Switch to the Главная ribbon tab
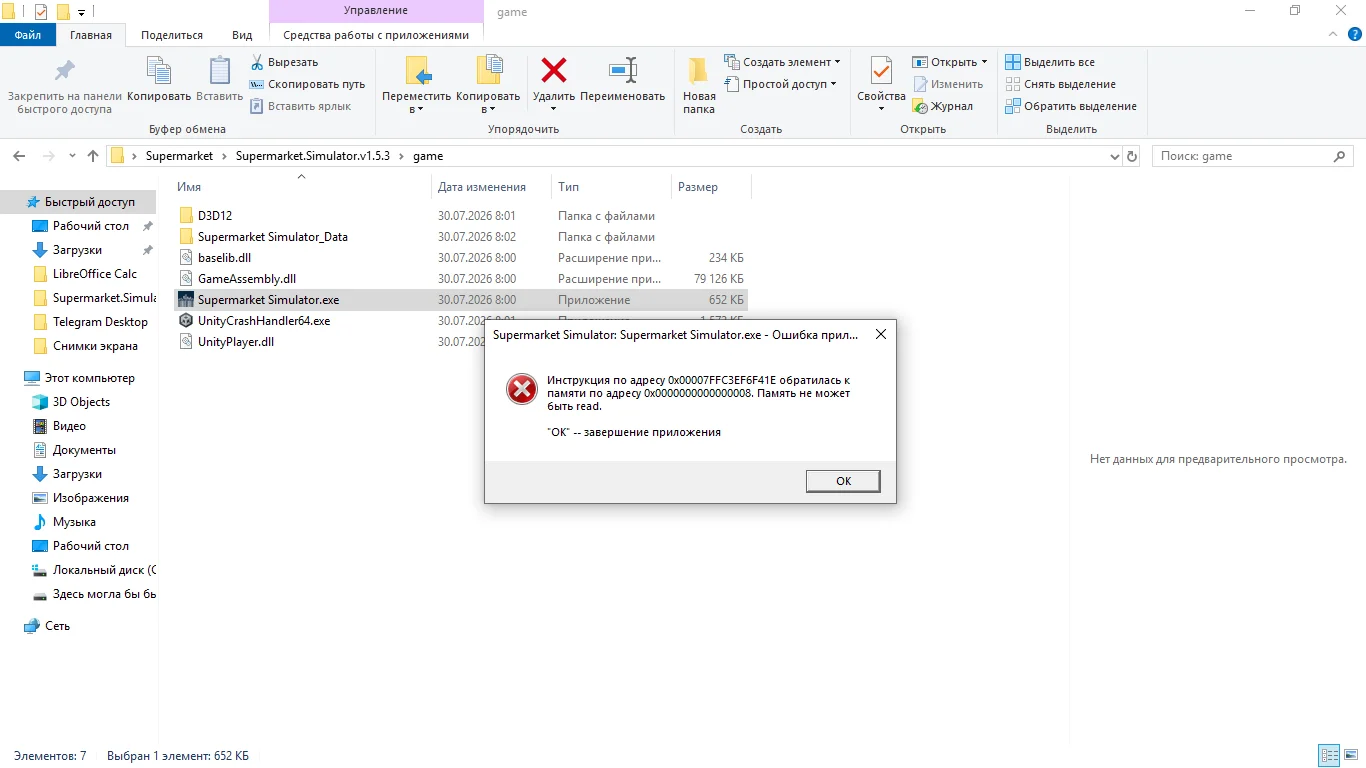 click(x=91, y=34)
